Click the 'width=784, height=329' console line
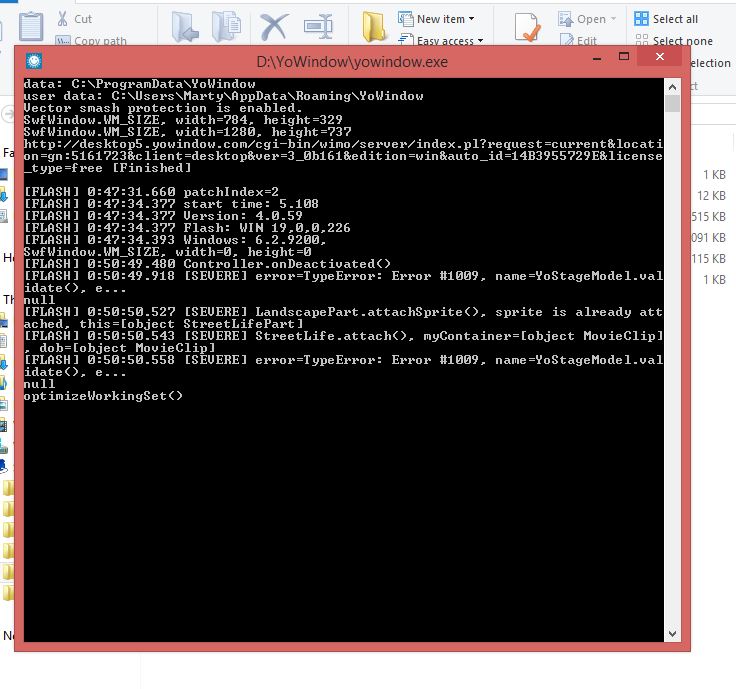 coord(183,120)
